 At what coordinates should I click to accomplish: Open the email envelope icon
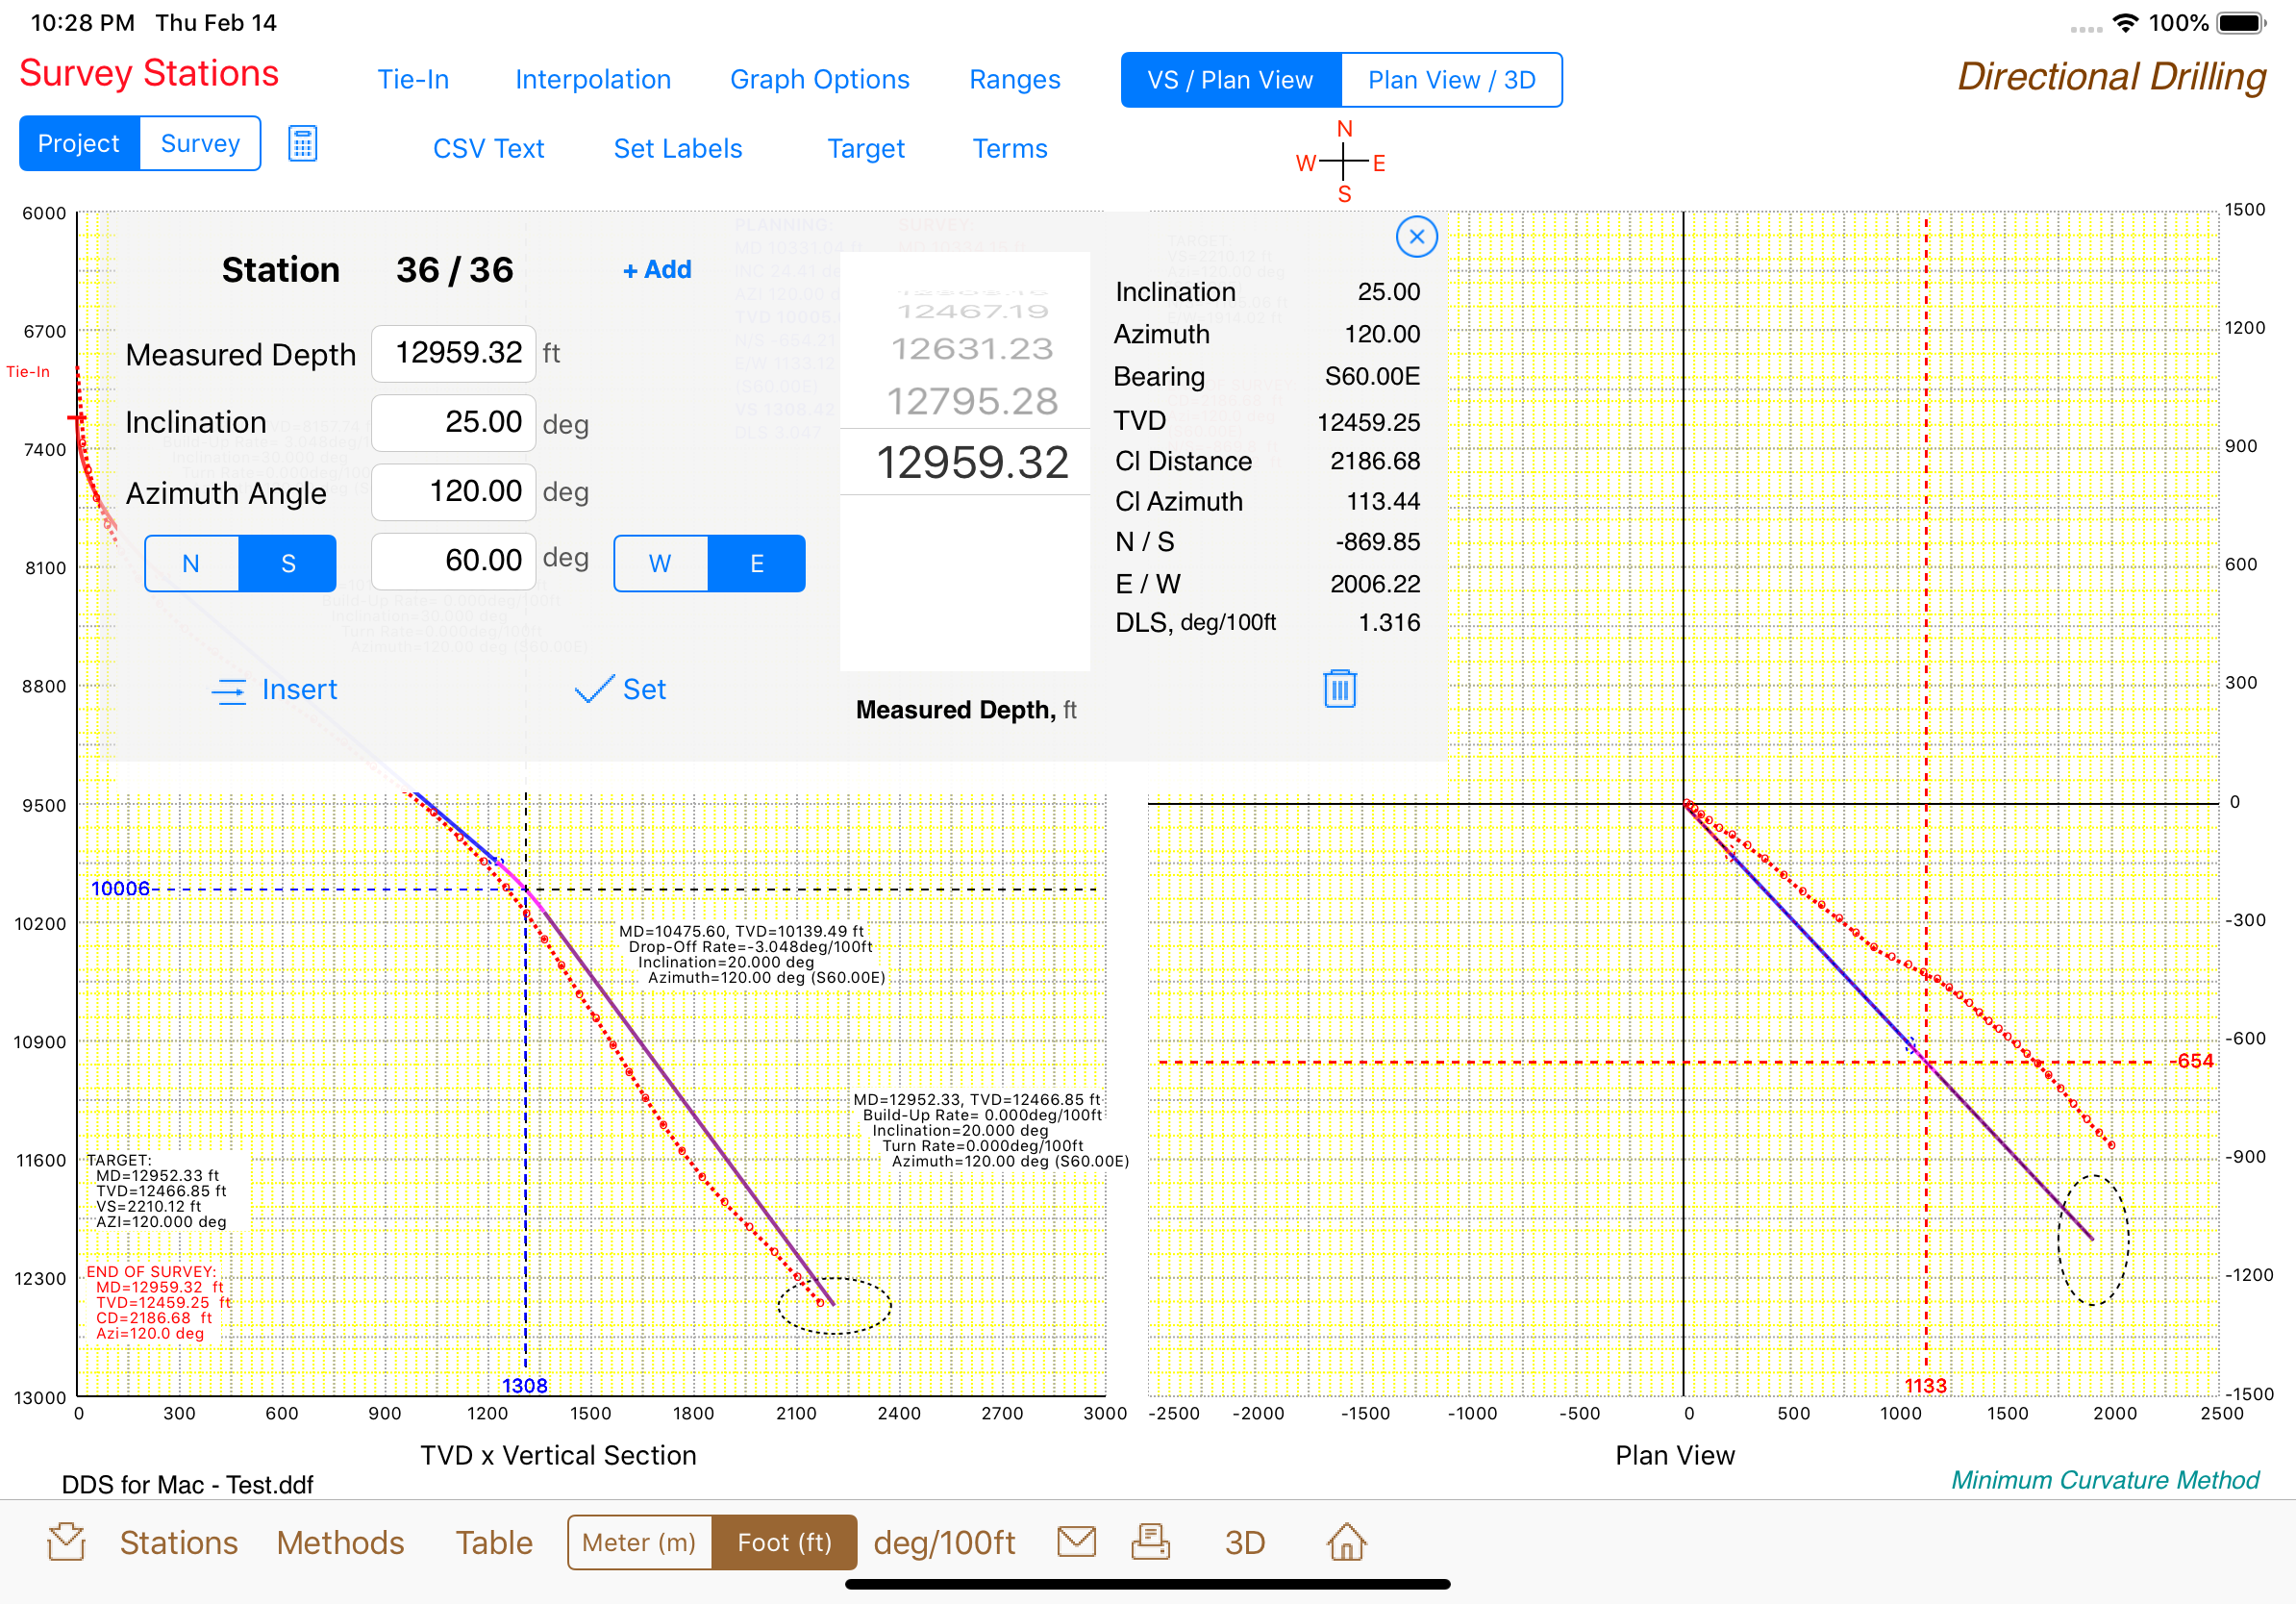(1076, 1541)
